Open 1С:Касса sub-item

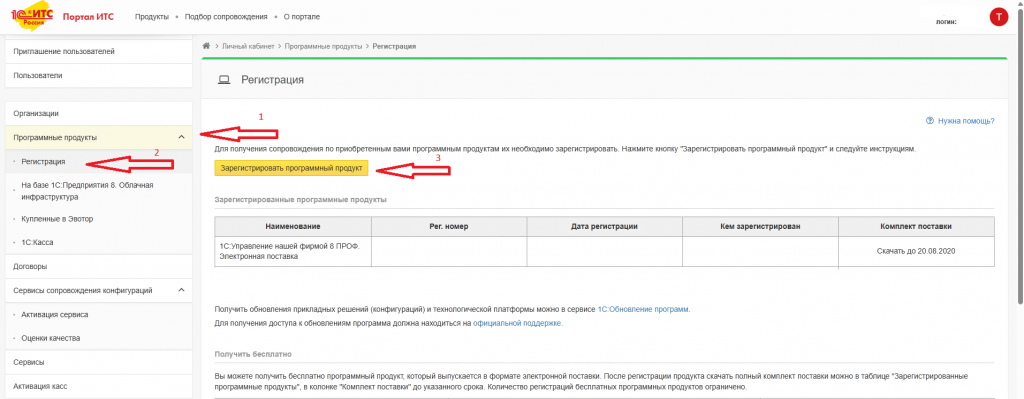pos(99,242)
